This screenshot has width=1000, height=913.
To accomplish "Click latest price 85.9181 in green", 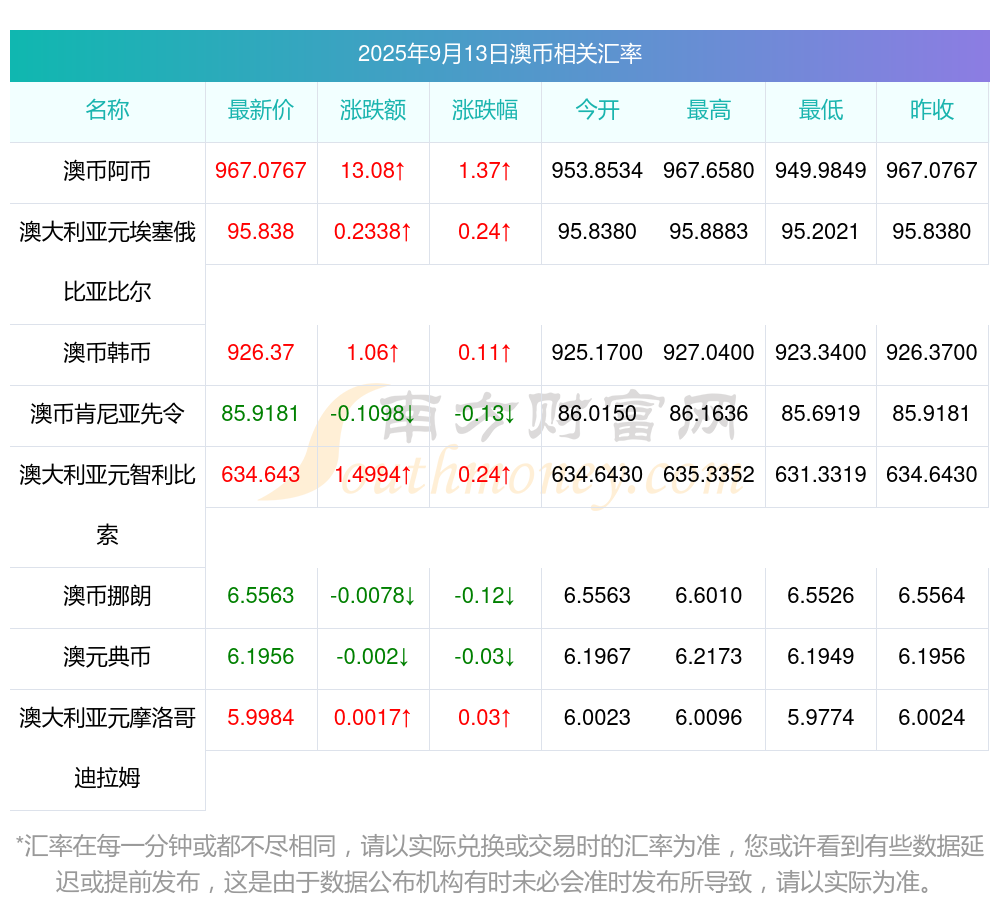I will 261,414.
